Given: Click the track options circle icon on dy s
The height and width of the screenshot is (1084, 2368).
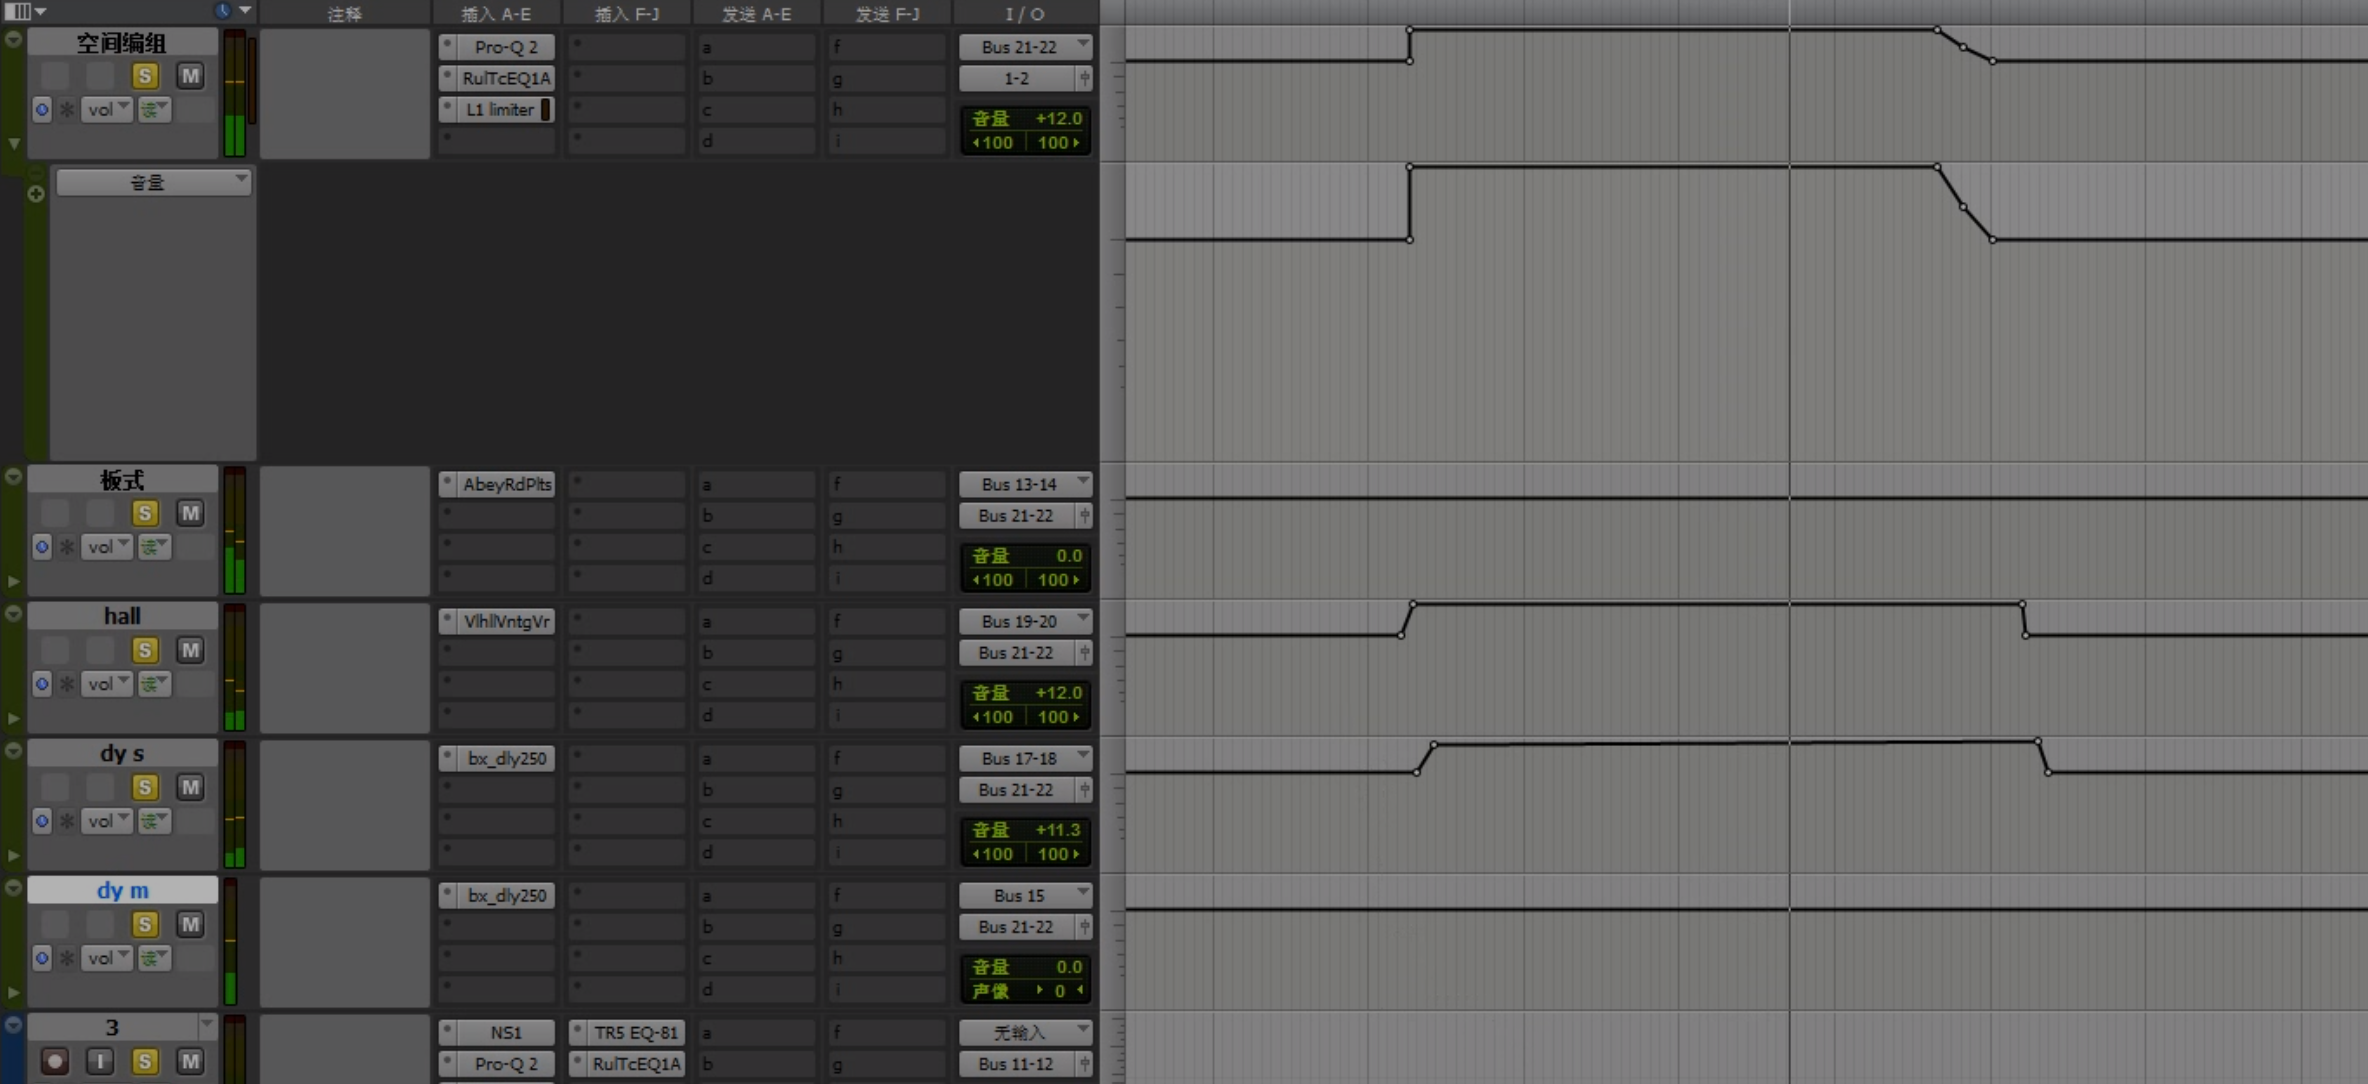Looking at the screenshot, I should click(13, 751).
